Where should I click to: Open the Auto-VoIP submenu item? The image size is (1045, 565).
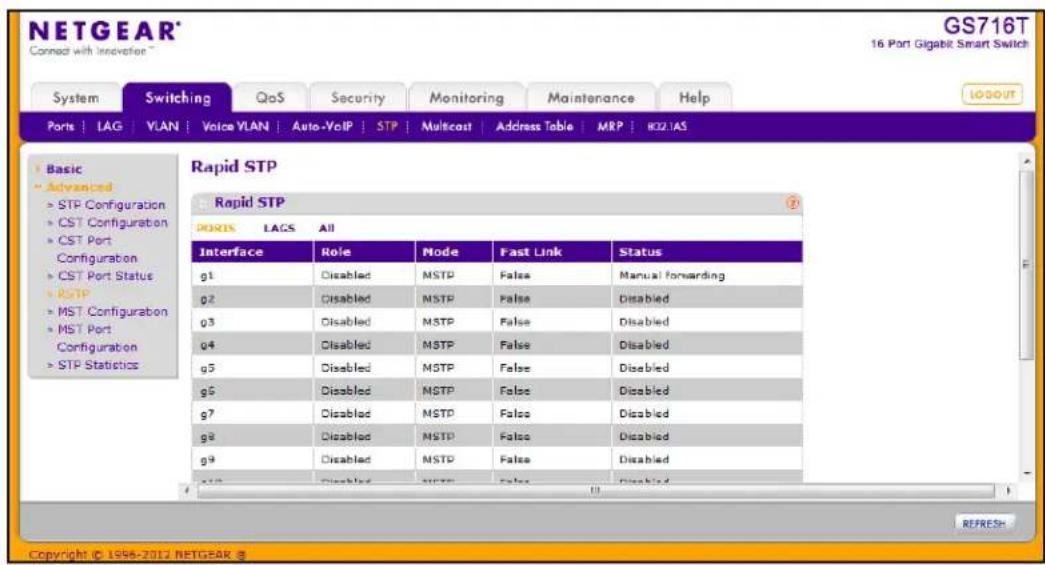point(322,126)
